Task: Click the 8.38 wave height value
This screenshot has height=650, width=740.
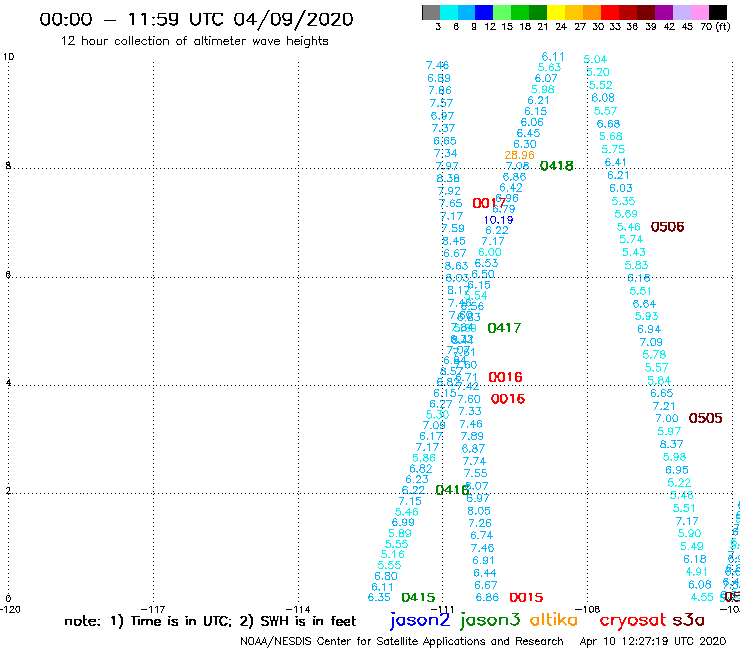Action: (x=448, y=178)
